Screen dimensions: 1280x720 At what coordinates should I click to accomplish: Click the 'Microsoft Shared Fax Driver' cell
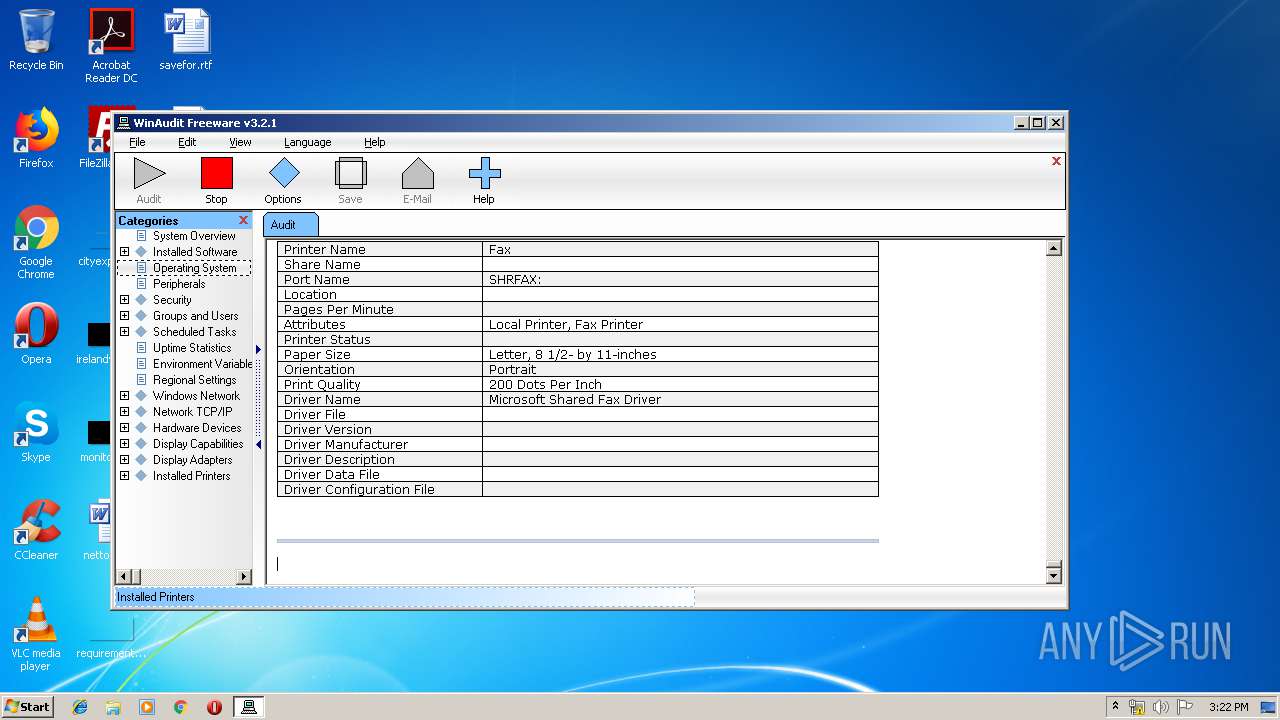(x=680, y=399)
